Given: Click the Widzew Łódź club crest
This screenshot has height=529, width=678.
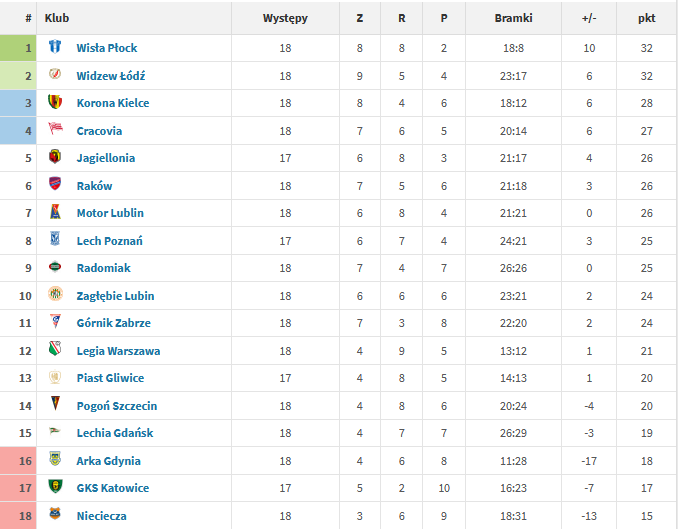Looking at the screenshot, I should click(55, 75).
